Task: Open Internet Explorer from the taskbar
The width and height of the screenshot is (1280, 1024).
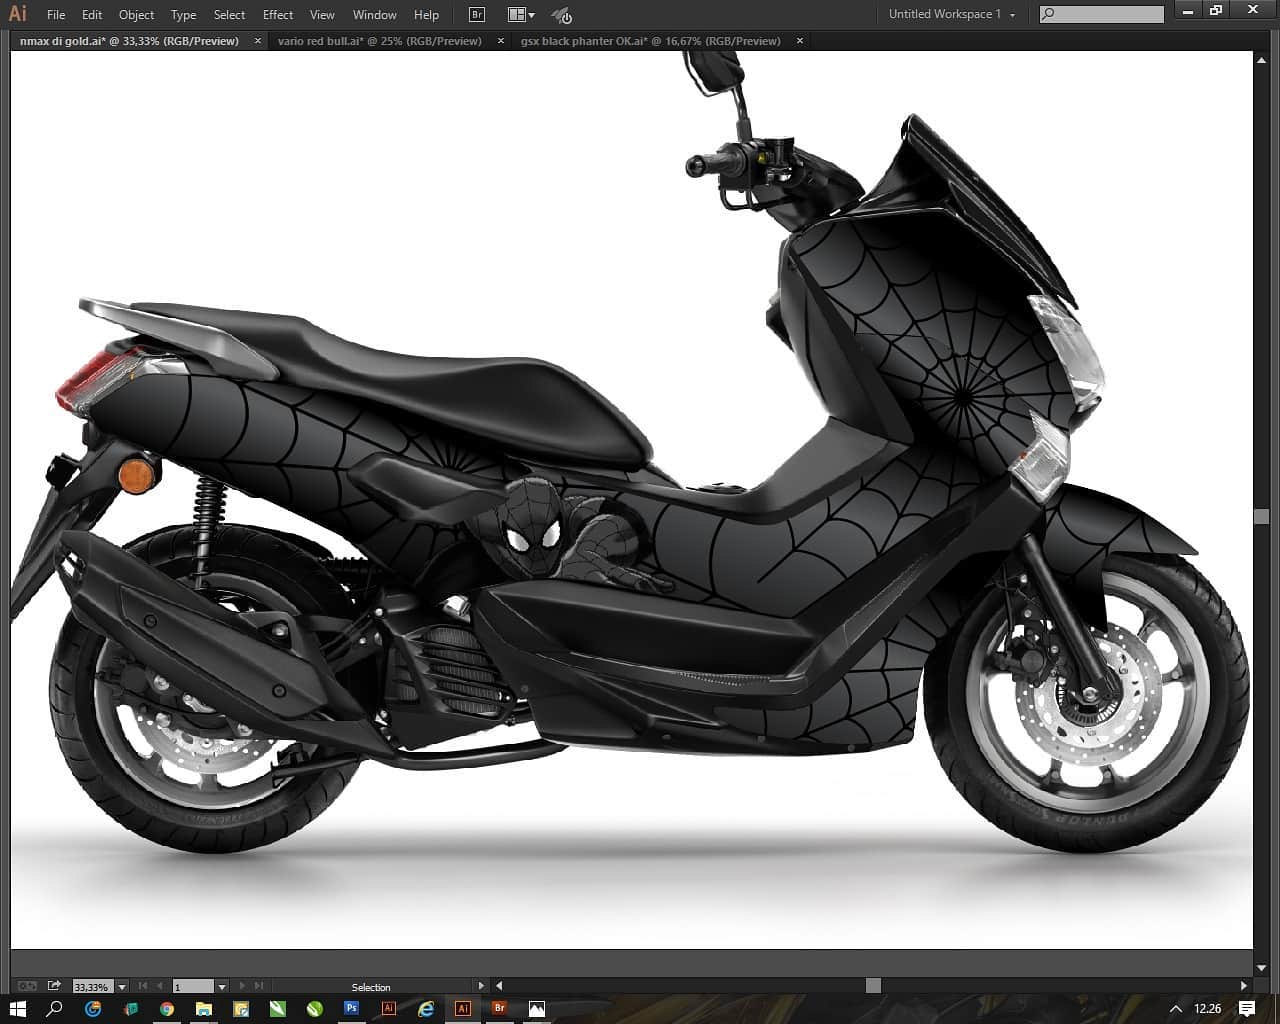Action: pyautogui.click(x=426, y=1009)
